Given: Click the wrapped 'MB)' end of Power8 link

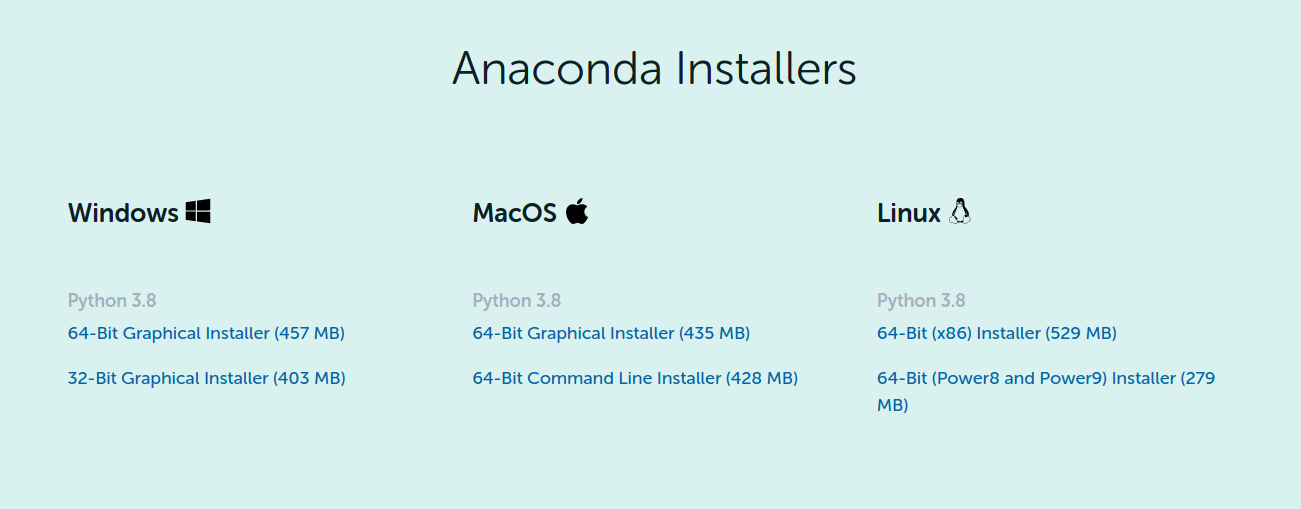Looking at the screenshot, I should click(x=893, y=405).
